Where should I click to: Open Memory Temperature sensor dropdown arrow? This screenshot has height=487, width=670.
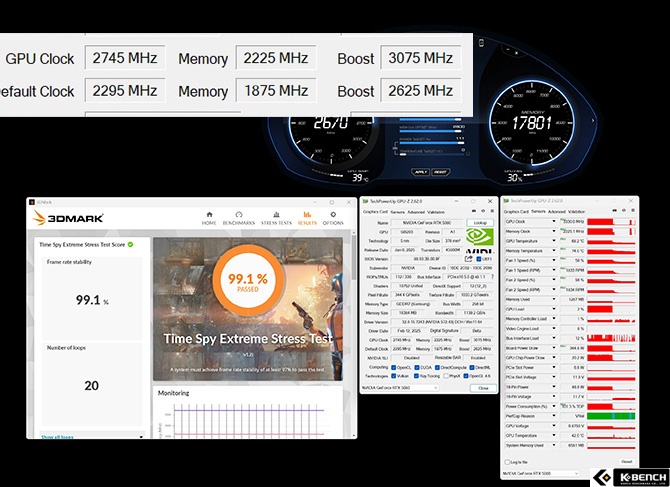554,251
